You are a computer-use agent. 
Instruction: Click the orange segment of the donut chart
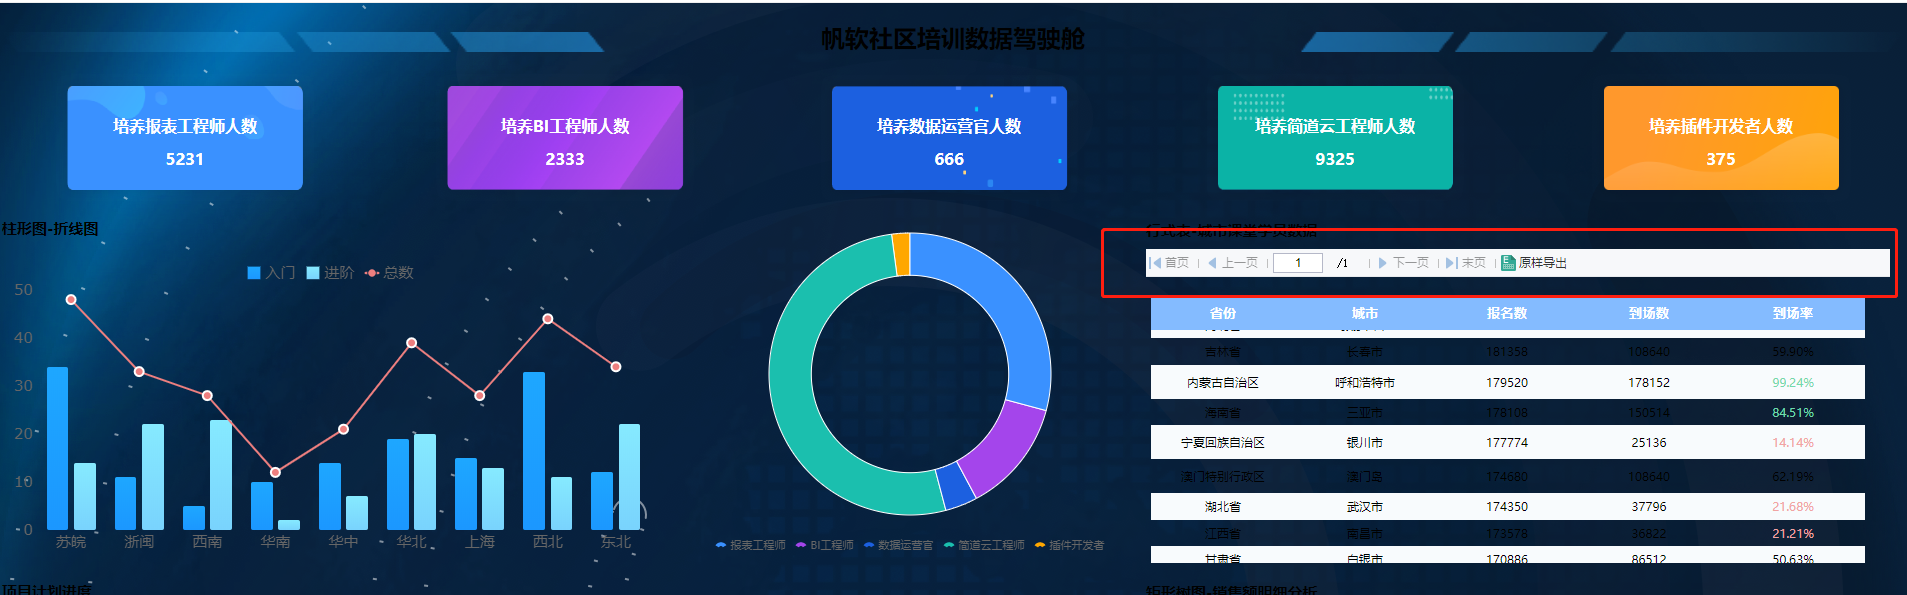901,254
